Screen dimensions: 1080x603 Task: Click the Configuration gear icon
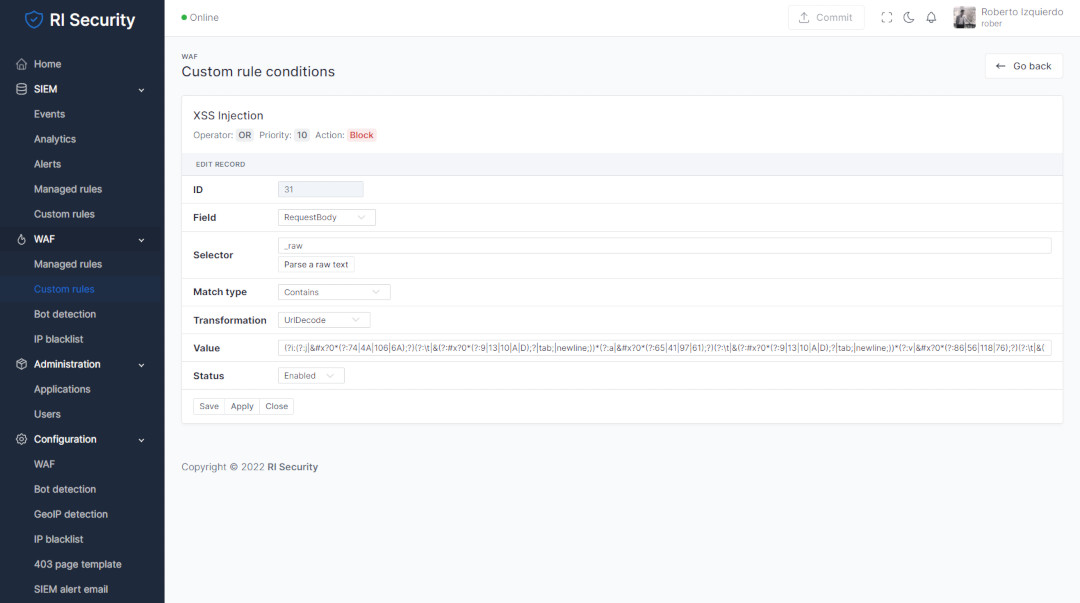point(21,439)
